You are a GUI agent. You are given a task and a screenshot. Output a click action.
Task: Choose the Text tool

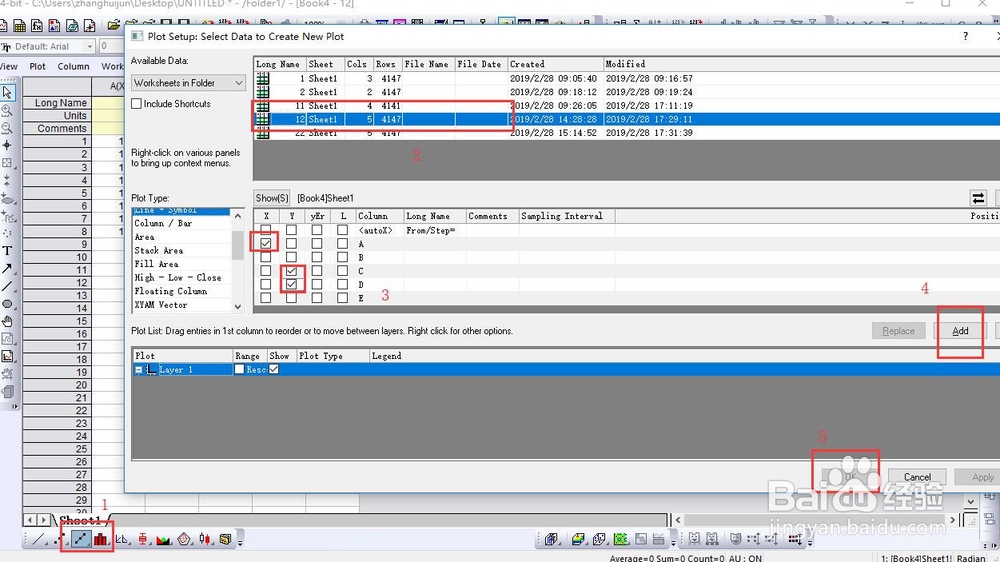7,251
